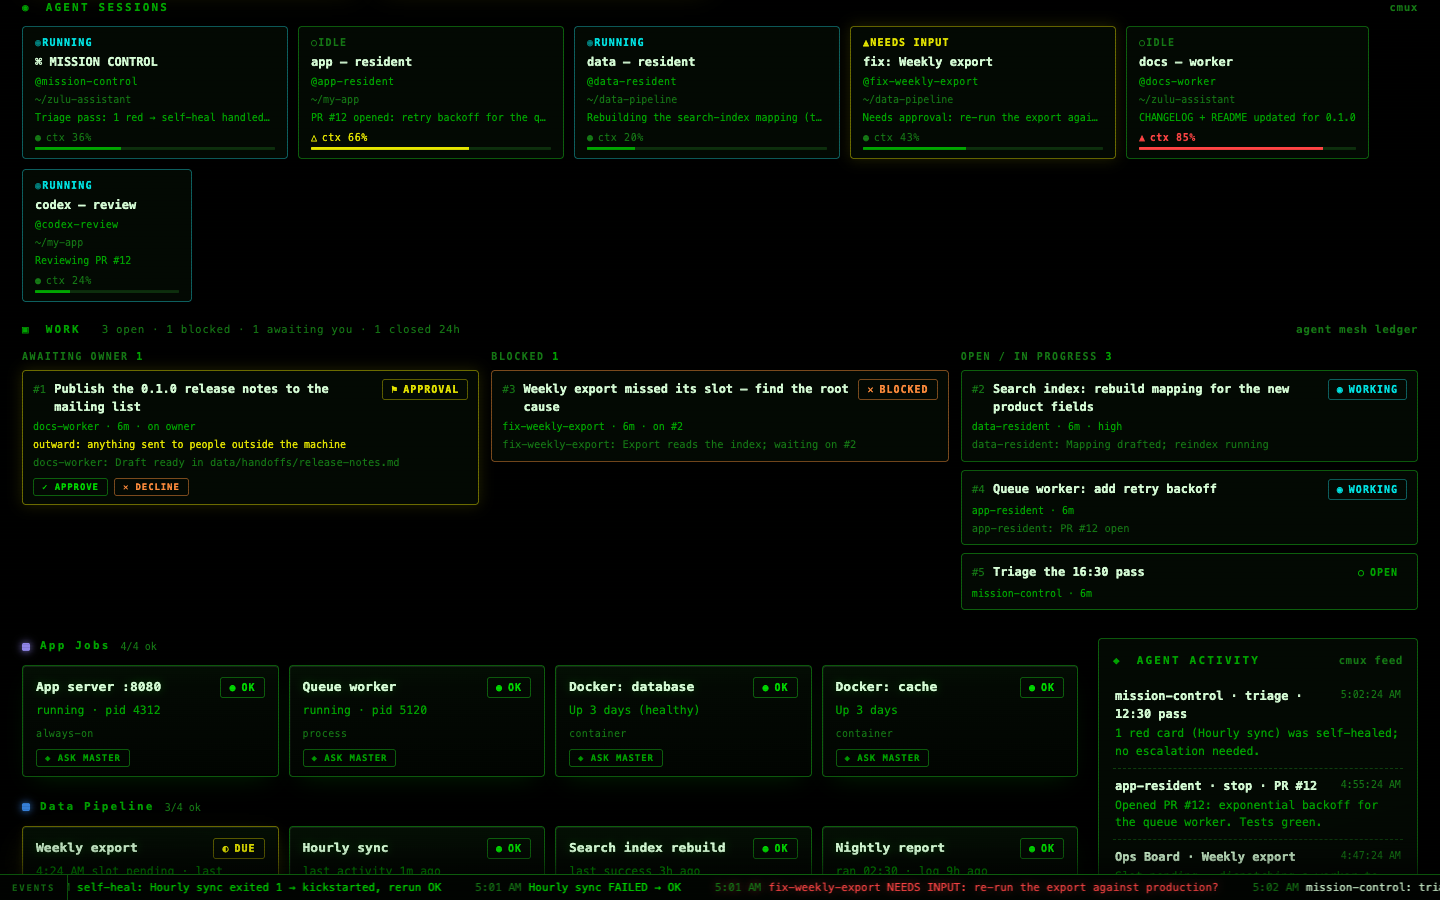
Task: Click ASK MASTER under Docker: database
Action: pos(616,758)
